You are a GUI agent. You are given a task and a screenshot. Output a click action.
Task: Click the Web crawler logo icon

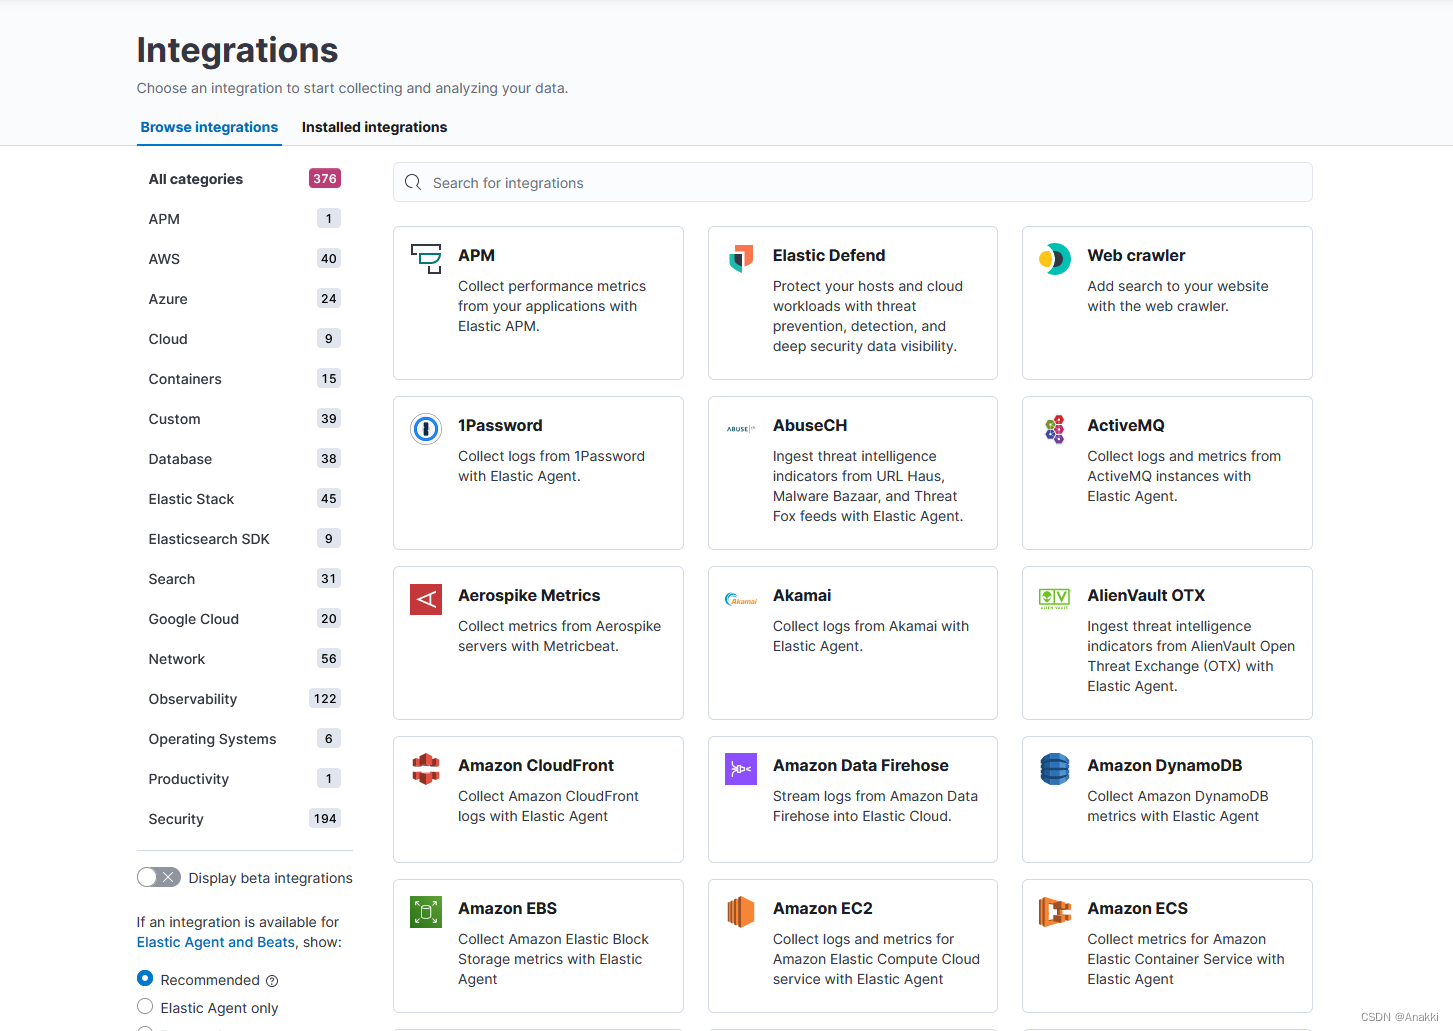tap(1055, 259)
